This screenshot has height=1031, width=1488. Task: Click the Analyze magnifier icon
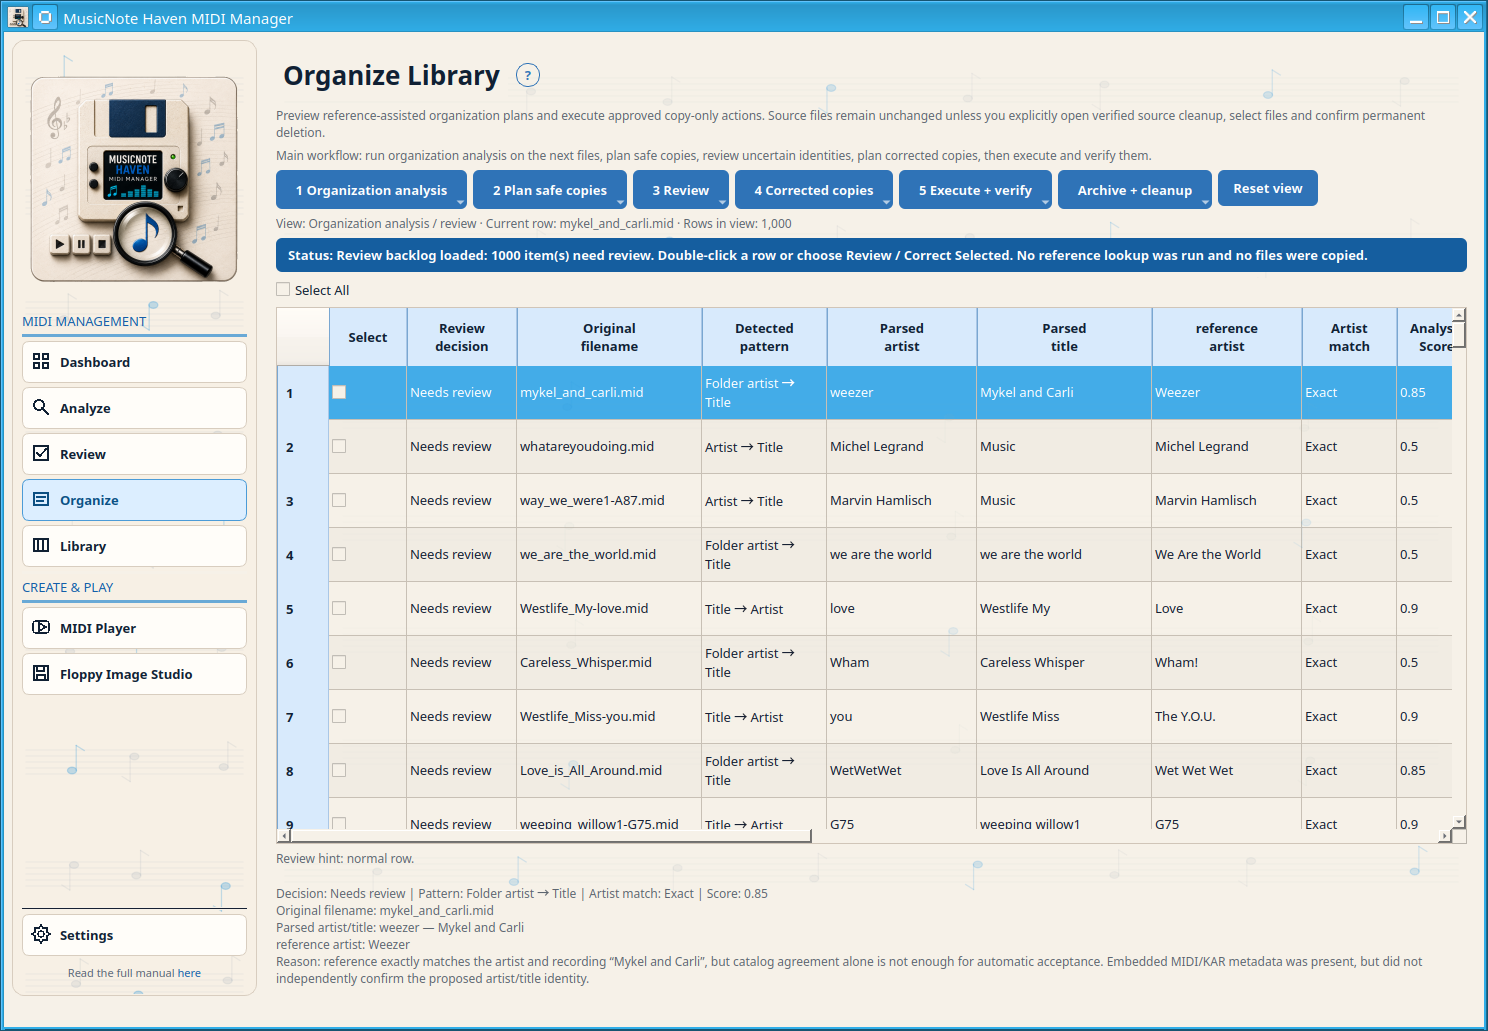(x=41, y=407)
